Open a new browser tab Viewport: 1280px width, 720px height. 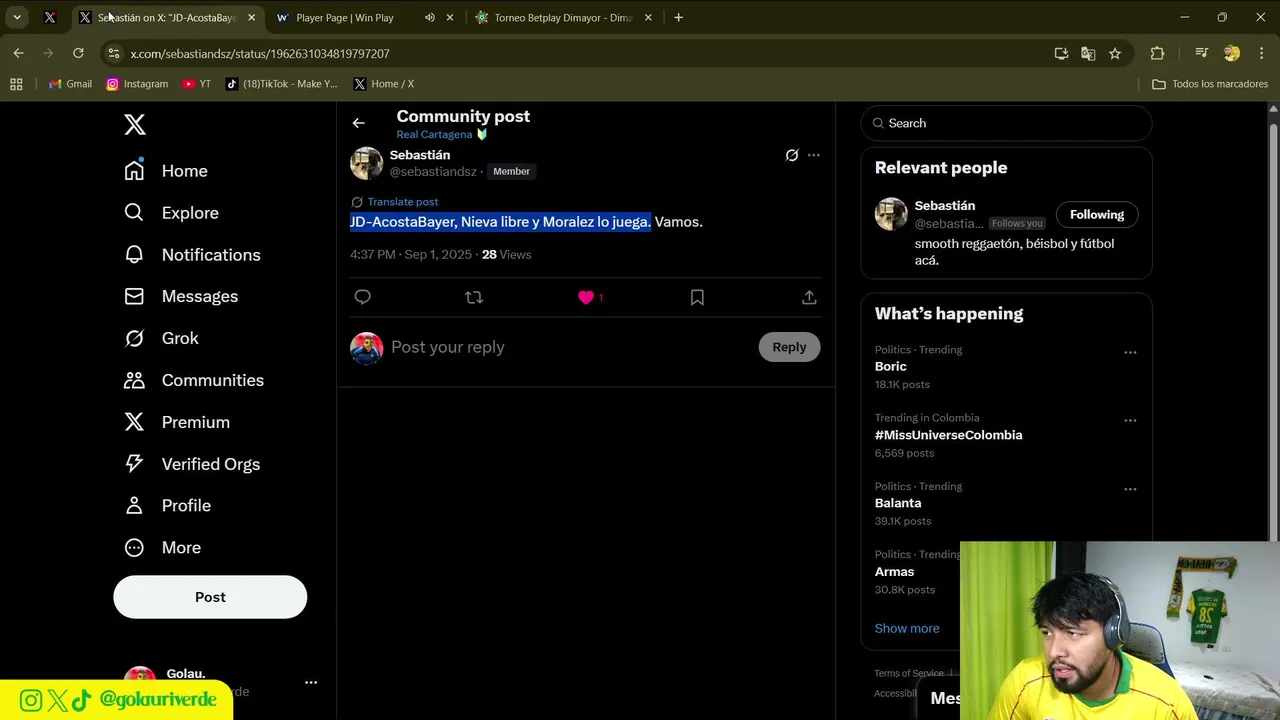pos(678,17)
